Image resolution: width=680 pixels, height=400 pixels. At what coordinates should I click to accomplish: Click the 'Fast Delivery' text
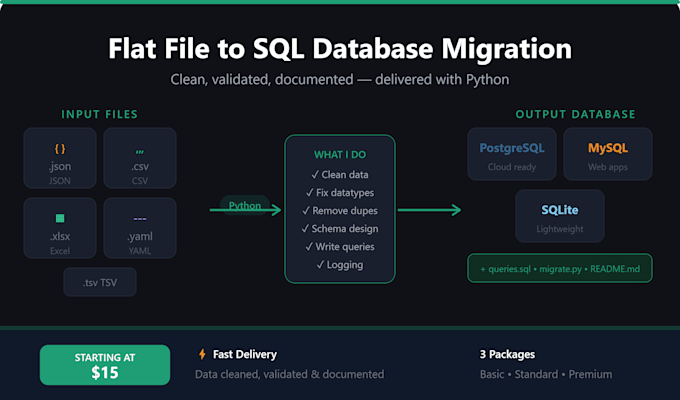[x=245, y=354]
